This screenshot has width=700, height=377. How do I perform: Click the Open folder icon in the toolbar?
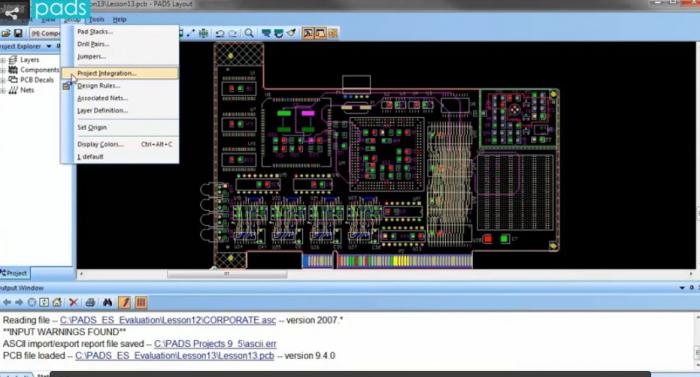(x=6, y=33)
